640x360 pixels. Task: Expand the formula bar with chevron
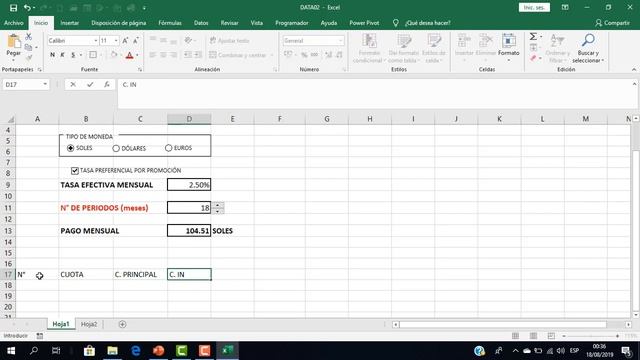click(x=634, y=84)
